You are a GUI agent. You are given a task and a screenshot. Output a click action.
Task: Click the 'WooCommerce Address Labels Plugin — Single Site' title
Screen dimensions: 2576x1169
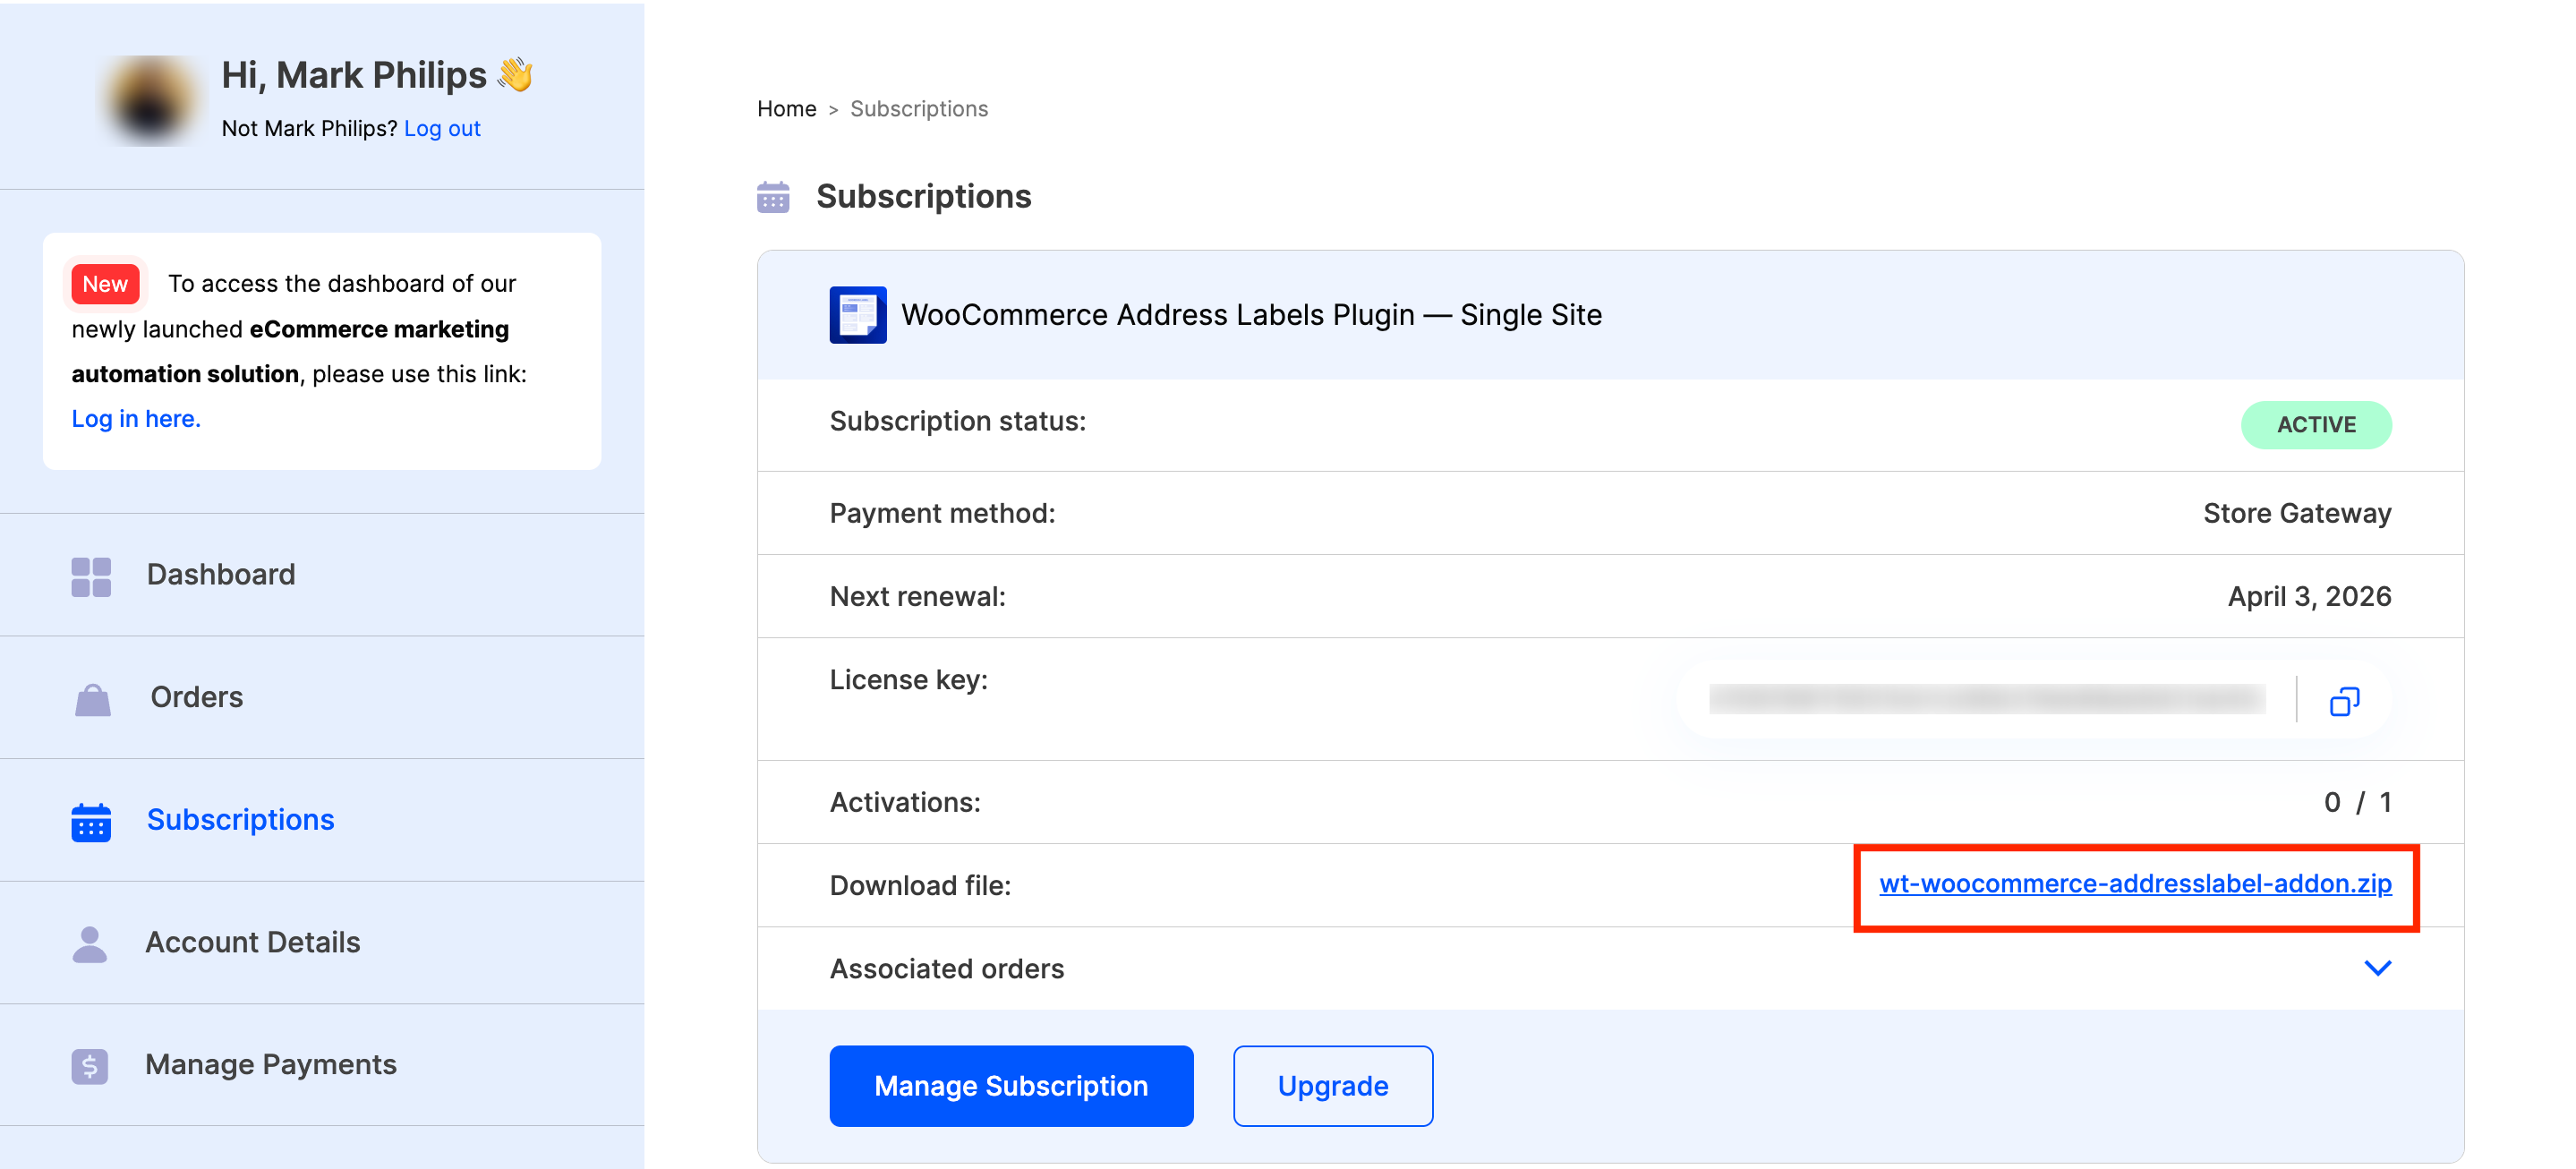pyautogui.click(x=1251, y=315)
